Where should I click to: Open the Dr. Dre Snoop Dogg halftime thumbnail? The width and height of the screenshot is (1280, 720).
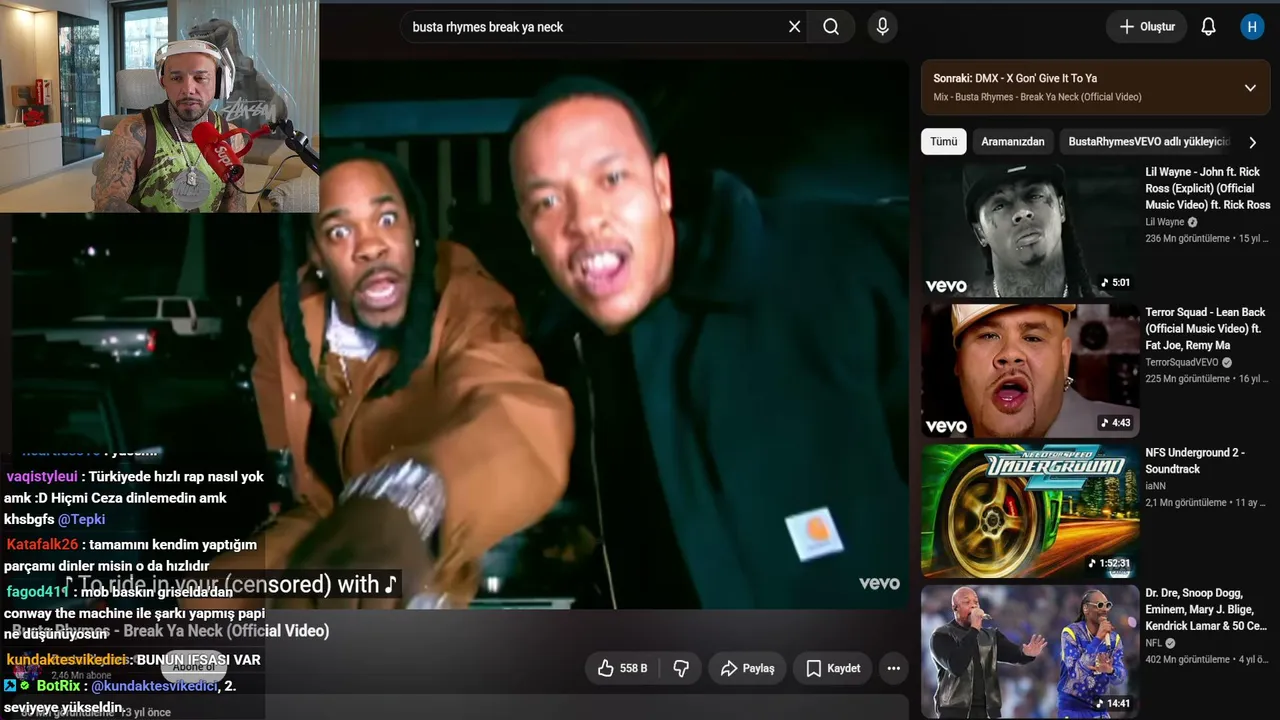(1029, 651)
